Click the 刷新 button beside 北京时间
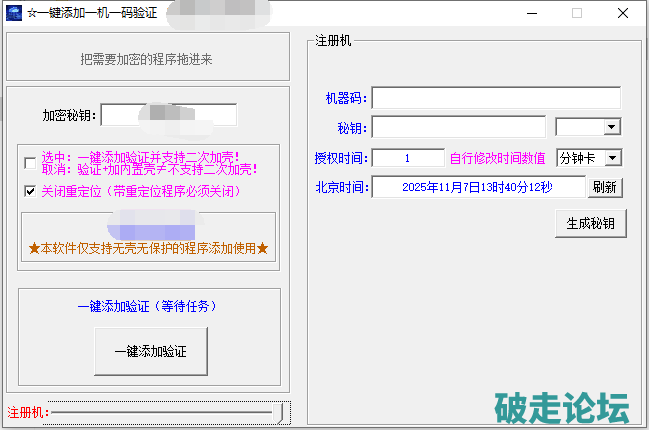This screenshot has height=430, width=649. click(x=606, y=187)
